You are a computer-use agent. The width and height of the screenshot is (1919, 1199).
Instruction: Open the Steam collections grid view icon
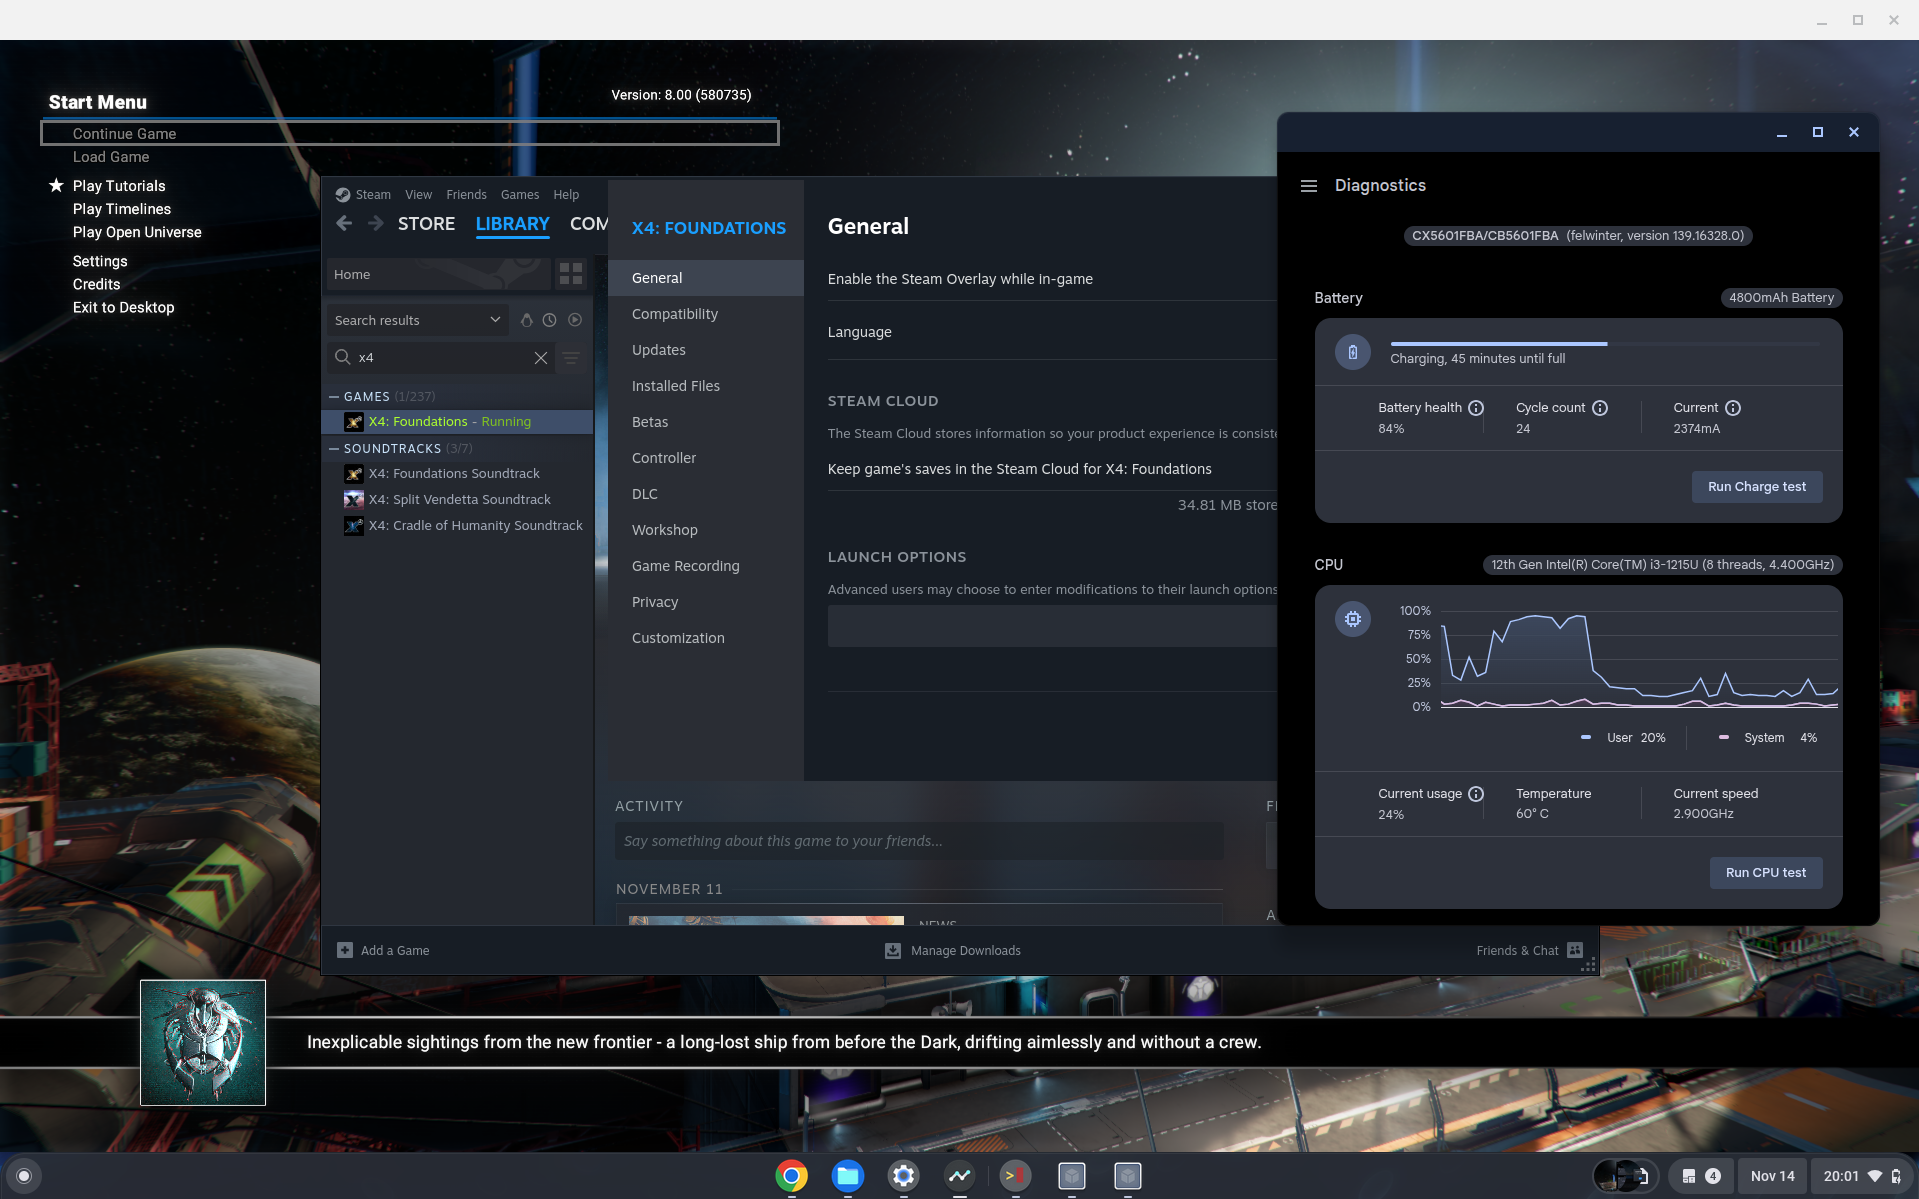click(x=571, y=274)
